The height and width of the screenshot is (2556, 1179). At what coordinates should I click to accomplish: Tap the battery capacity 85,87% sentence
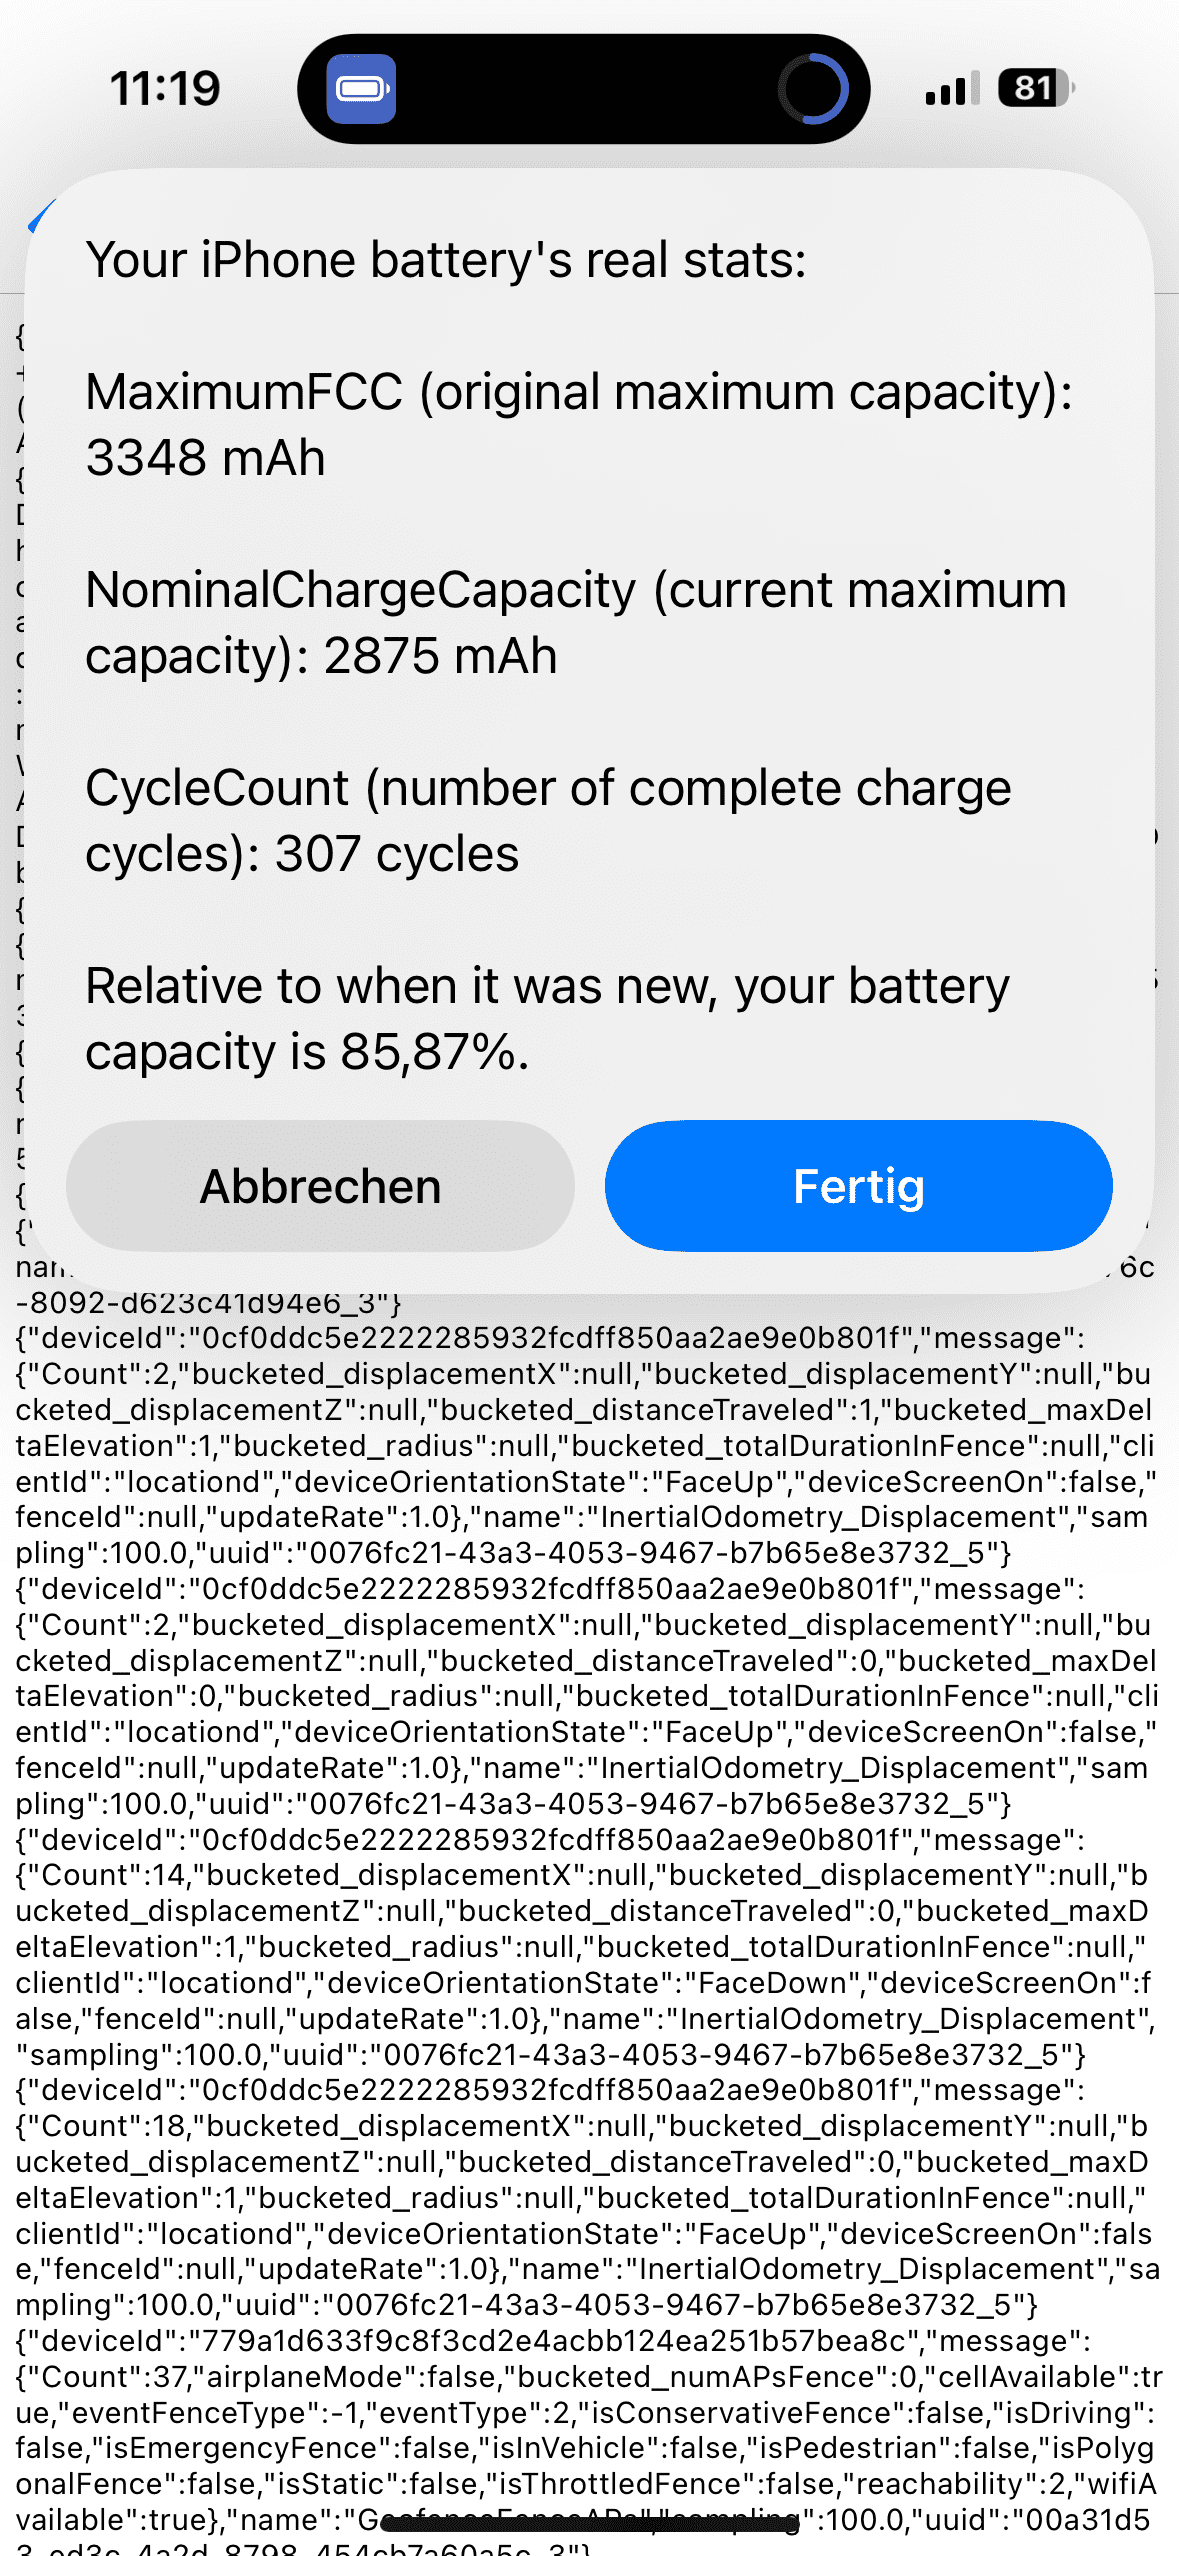point(548,1018)
